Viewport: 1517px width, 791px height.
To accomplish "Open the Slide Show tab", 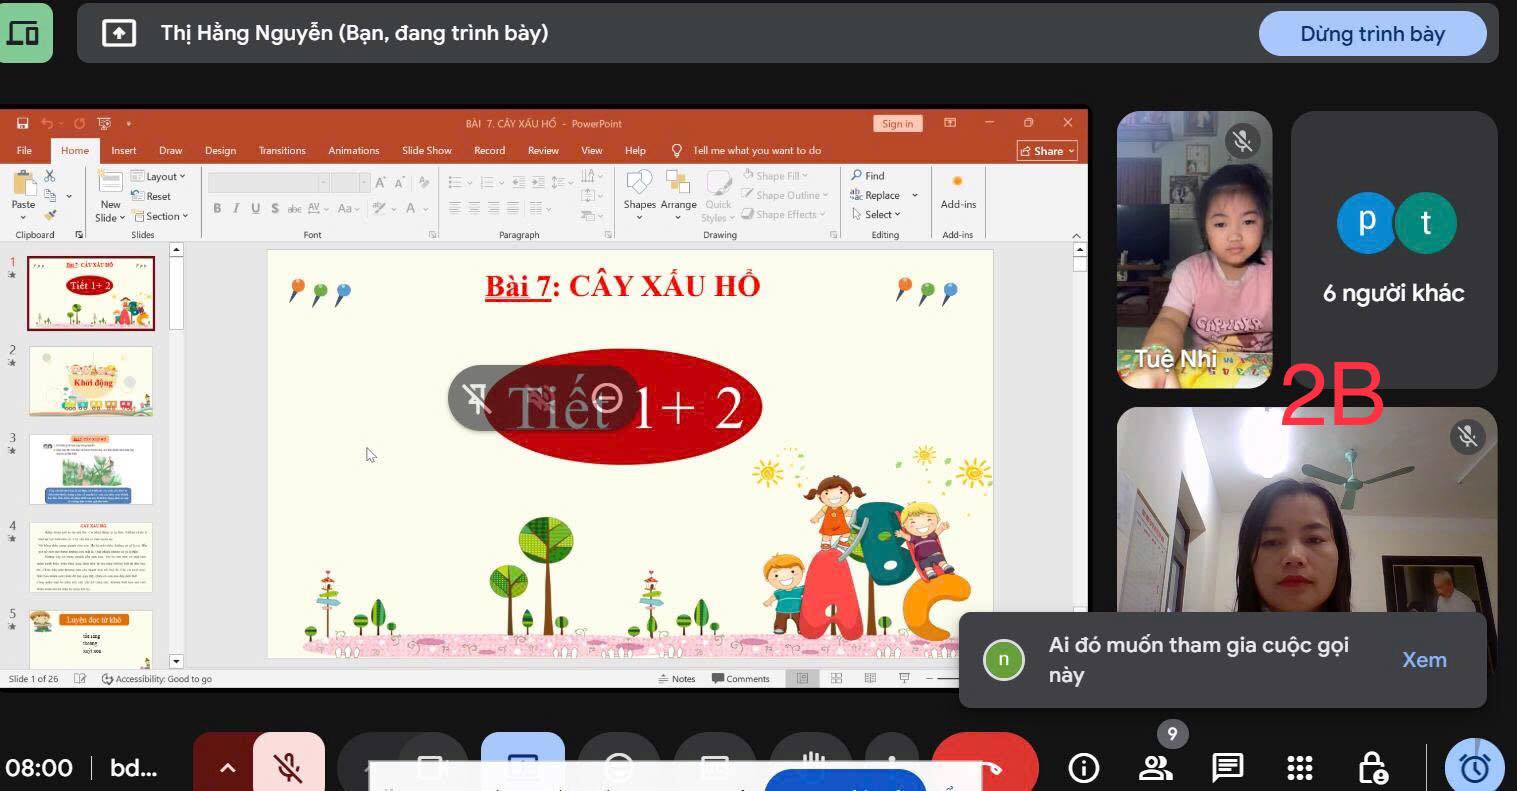I will pyautogui.click(x=426, y=151).
